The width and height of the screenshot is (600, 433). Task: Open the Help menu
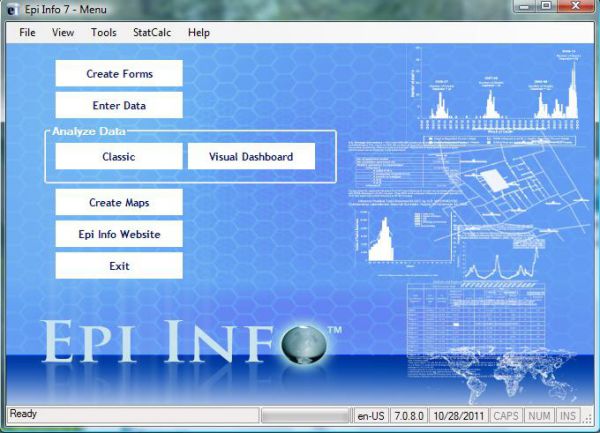[199, 33]
